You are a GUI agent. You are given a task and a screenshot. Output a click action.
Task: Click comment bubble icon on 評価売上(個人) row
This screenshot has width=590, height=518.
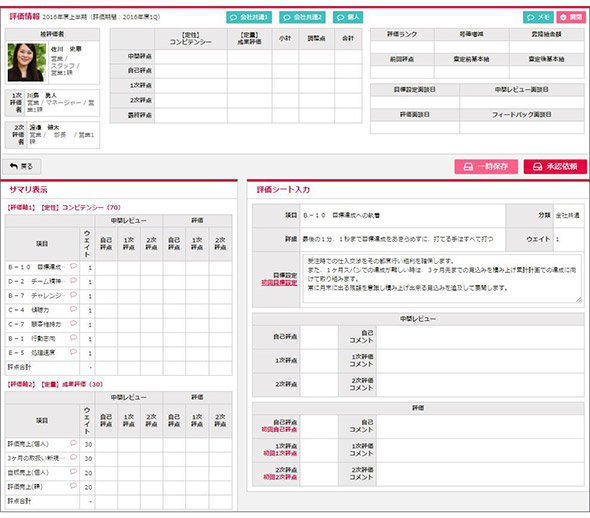(x=73, y=444)
